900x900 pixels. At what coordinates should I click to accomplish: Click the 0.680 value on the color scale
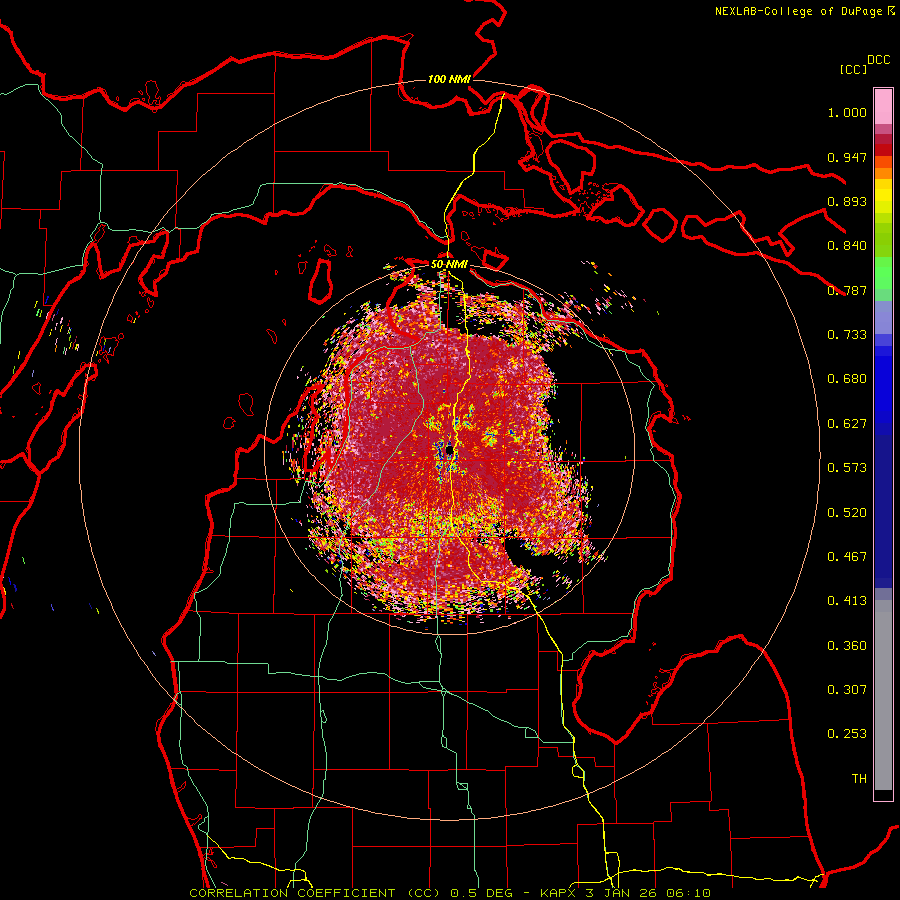pos(847,379)
